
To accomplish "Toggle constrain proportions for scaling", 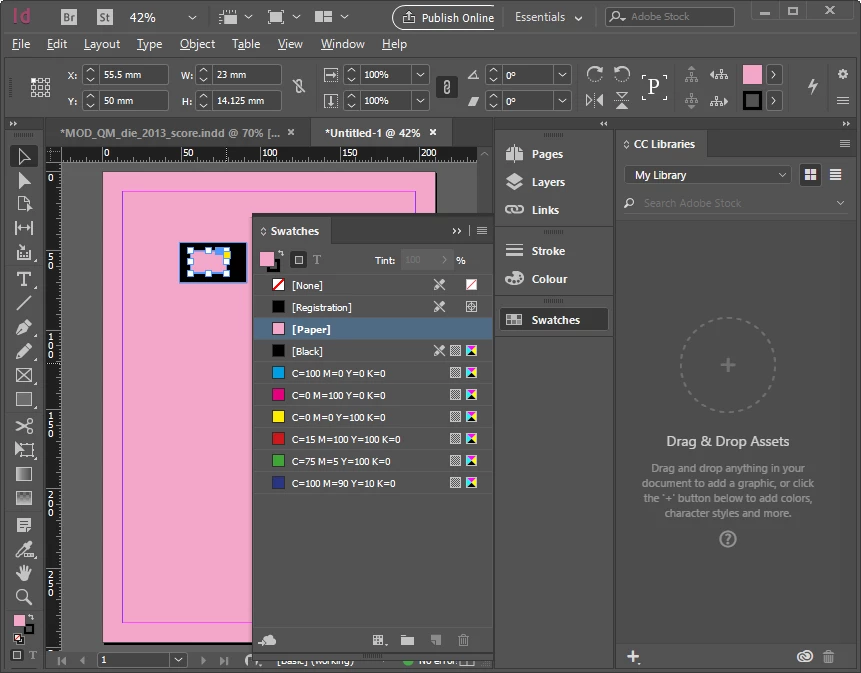I will pos(446,87).
